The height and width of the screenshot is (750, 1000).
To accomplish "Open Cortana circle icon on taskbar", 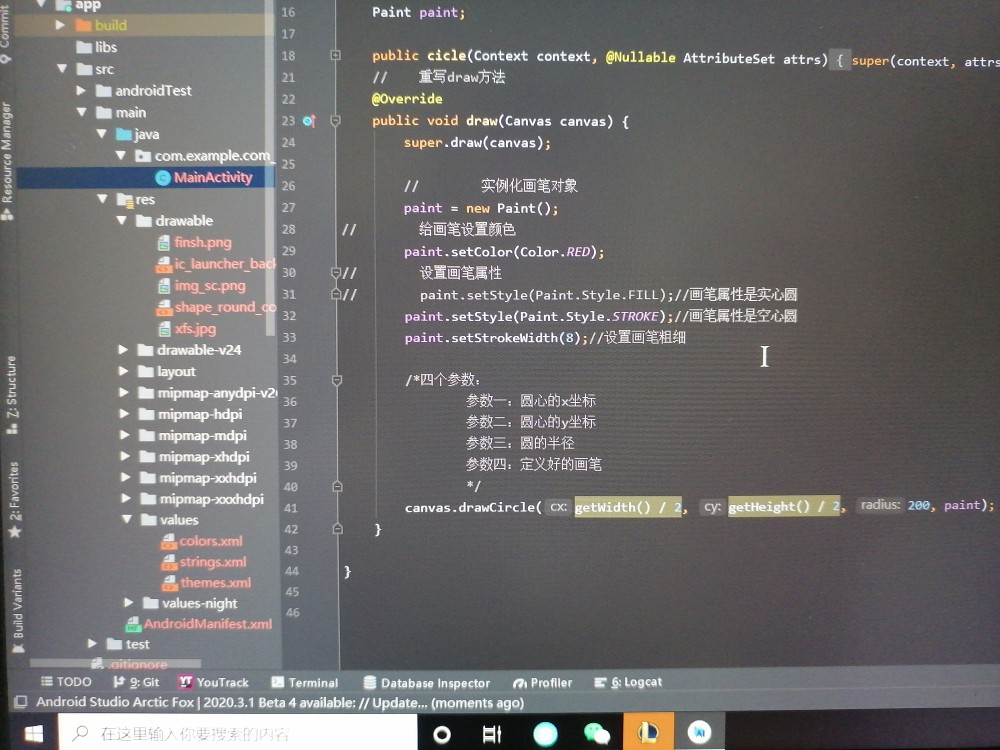I will click(441, 735).
